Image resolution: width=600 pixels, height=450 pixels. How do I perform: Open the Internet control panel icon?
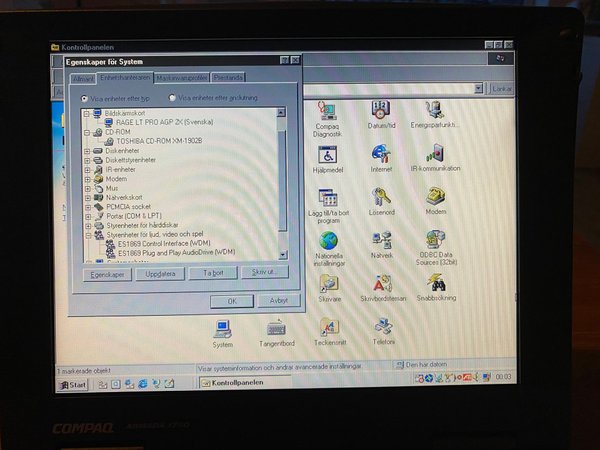pyautogui.click(x=381, y=158)
